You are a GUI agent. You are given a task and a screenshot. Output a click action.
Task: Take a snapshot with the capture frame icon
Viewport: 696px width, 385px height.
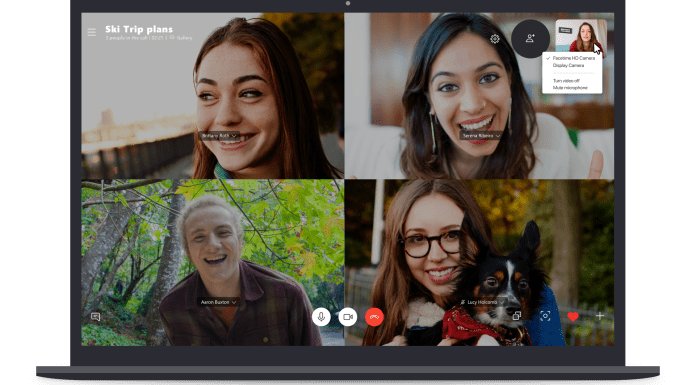(x=545, y=316)
